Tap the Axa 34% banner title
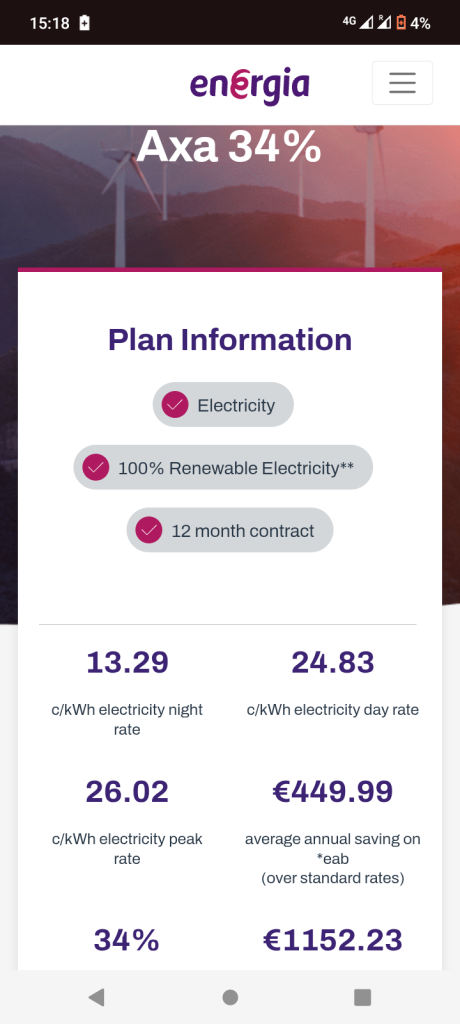Viewport: 460px width, 1024px height. pyautogui.click(x=229, y=146)
